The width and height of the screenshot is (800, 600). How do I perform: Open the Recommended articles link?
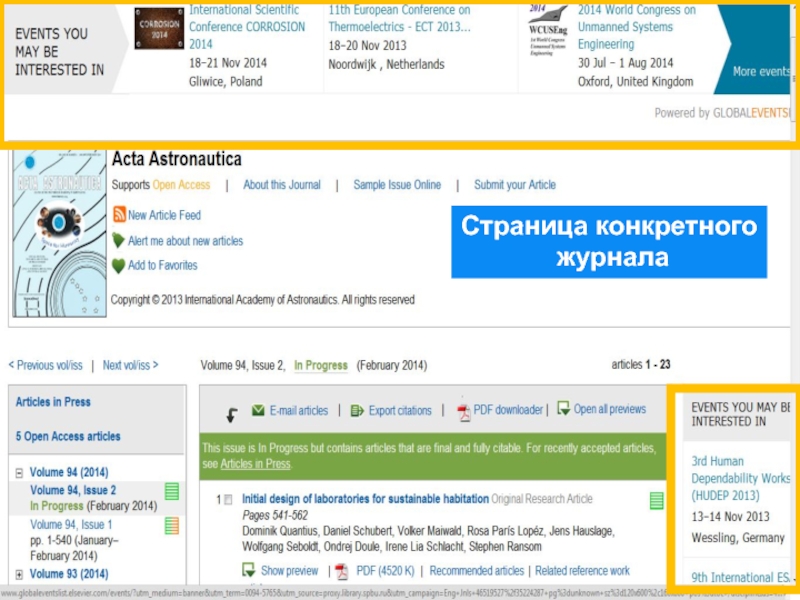pyautogui.click(x=476, y=571)
